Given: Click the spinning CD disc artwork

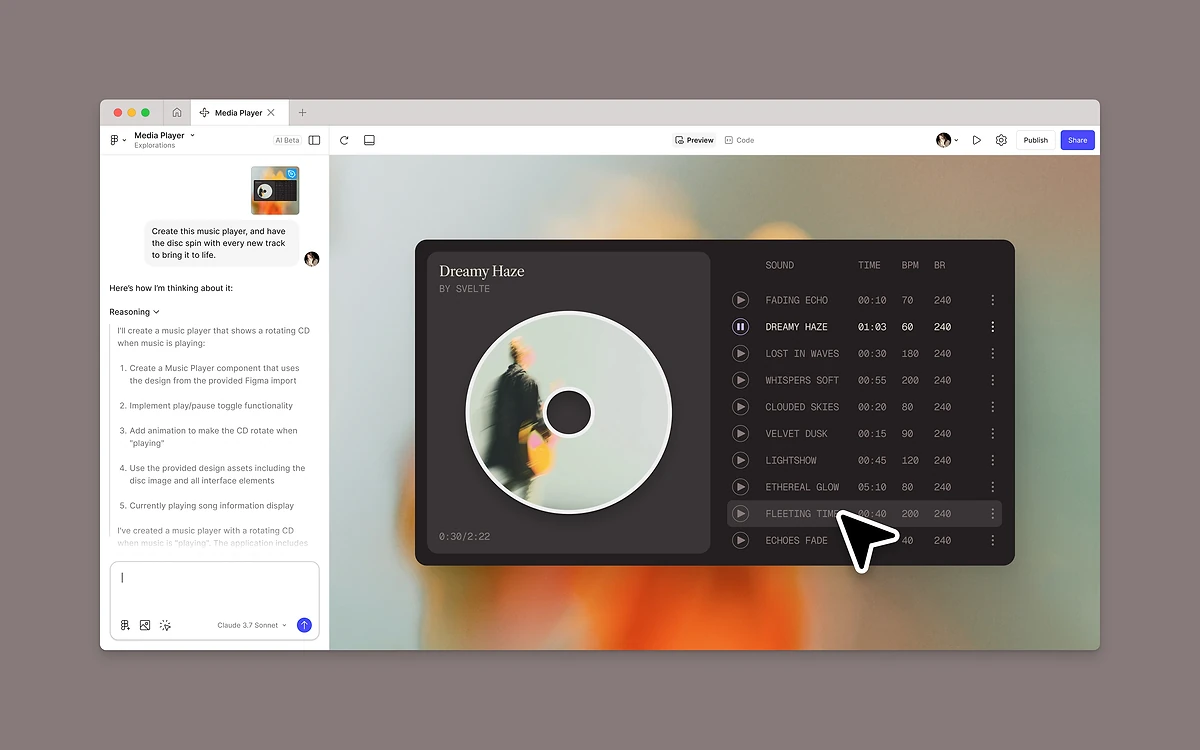Looking at the screenshot, I should tap(569, 412).
